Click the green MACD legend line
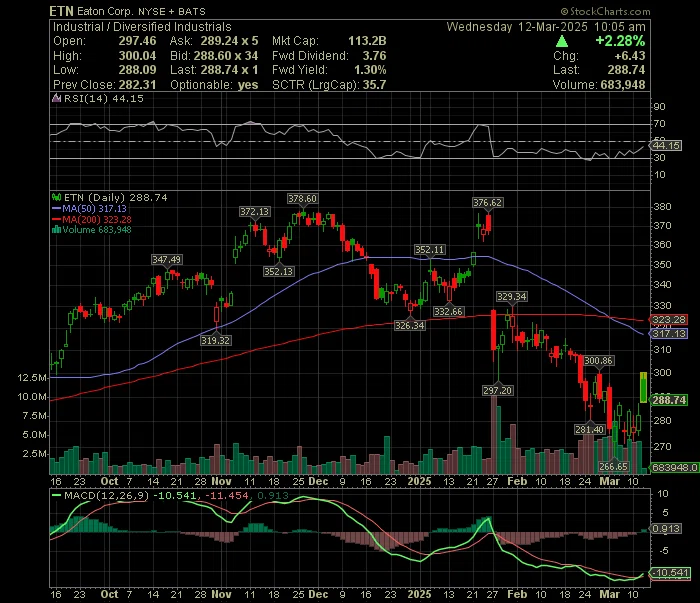This screenshot has height=603, width=700. (x=56, y=495)
